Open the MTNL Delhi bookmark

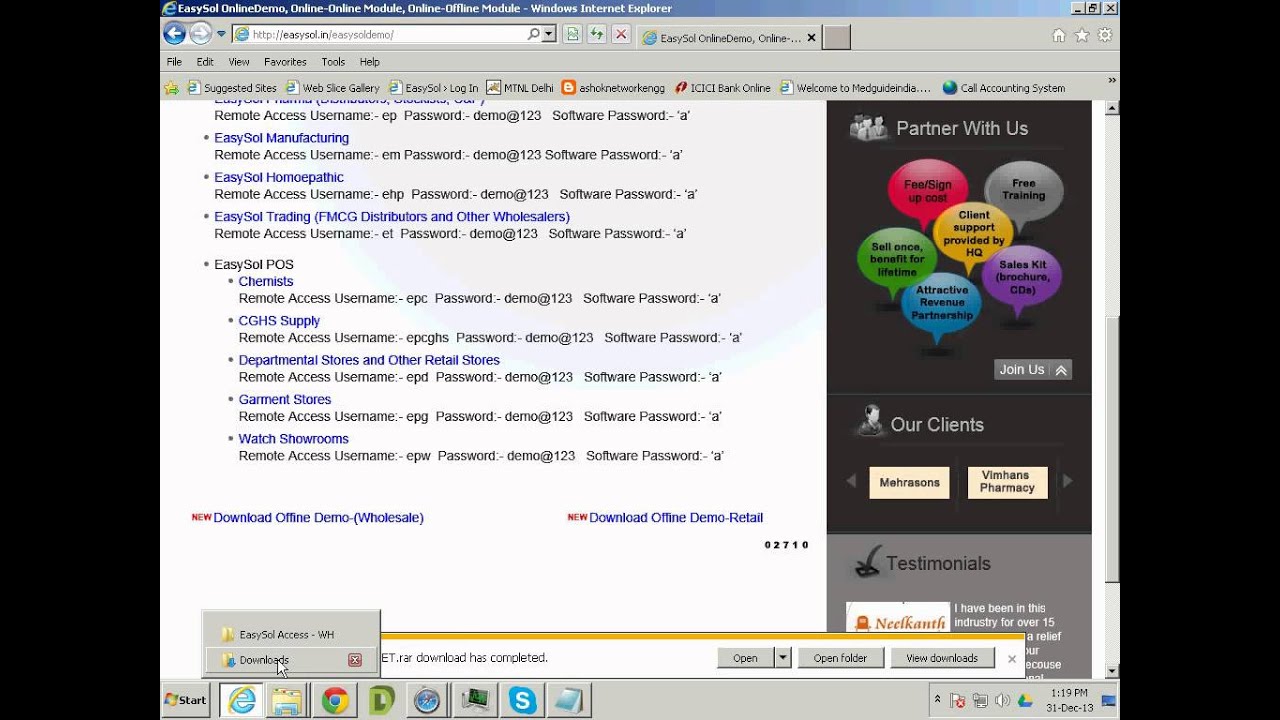520,88
